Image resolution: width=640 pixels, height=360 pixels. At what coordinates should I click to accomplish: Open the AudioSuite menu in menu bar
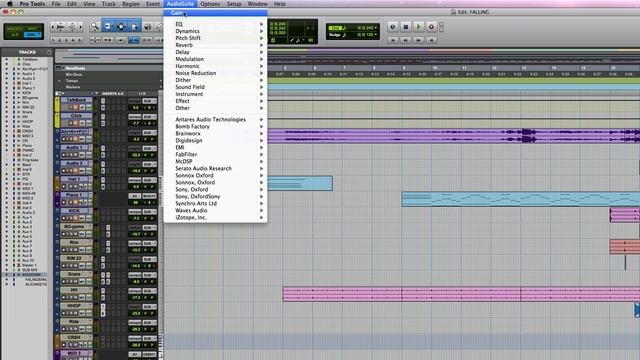point(180,4)
